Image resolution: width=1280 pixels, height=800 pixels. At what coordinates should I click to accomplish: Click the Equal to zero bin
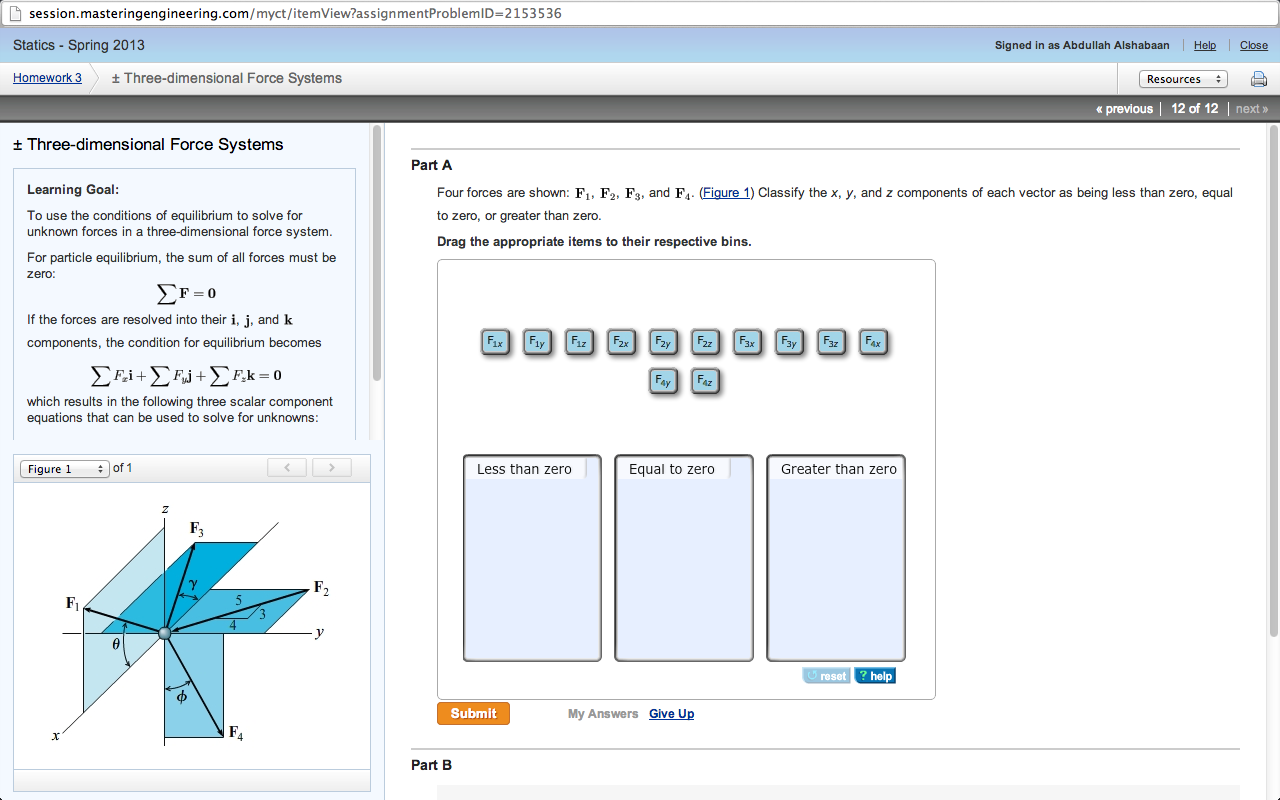684,558
